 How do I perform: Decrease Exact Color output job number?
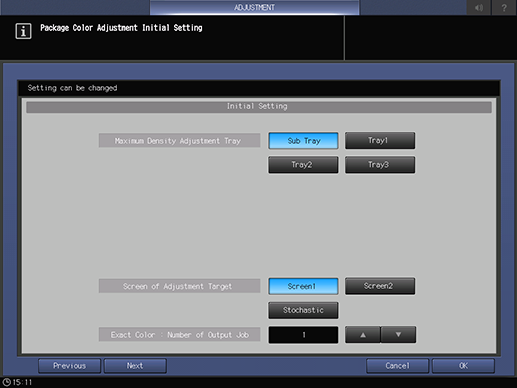point(398,335)
